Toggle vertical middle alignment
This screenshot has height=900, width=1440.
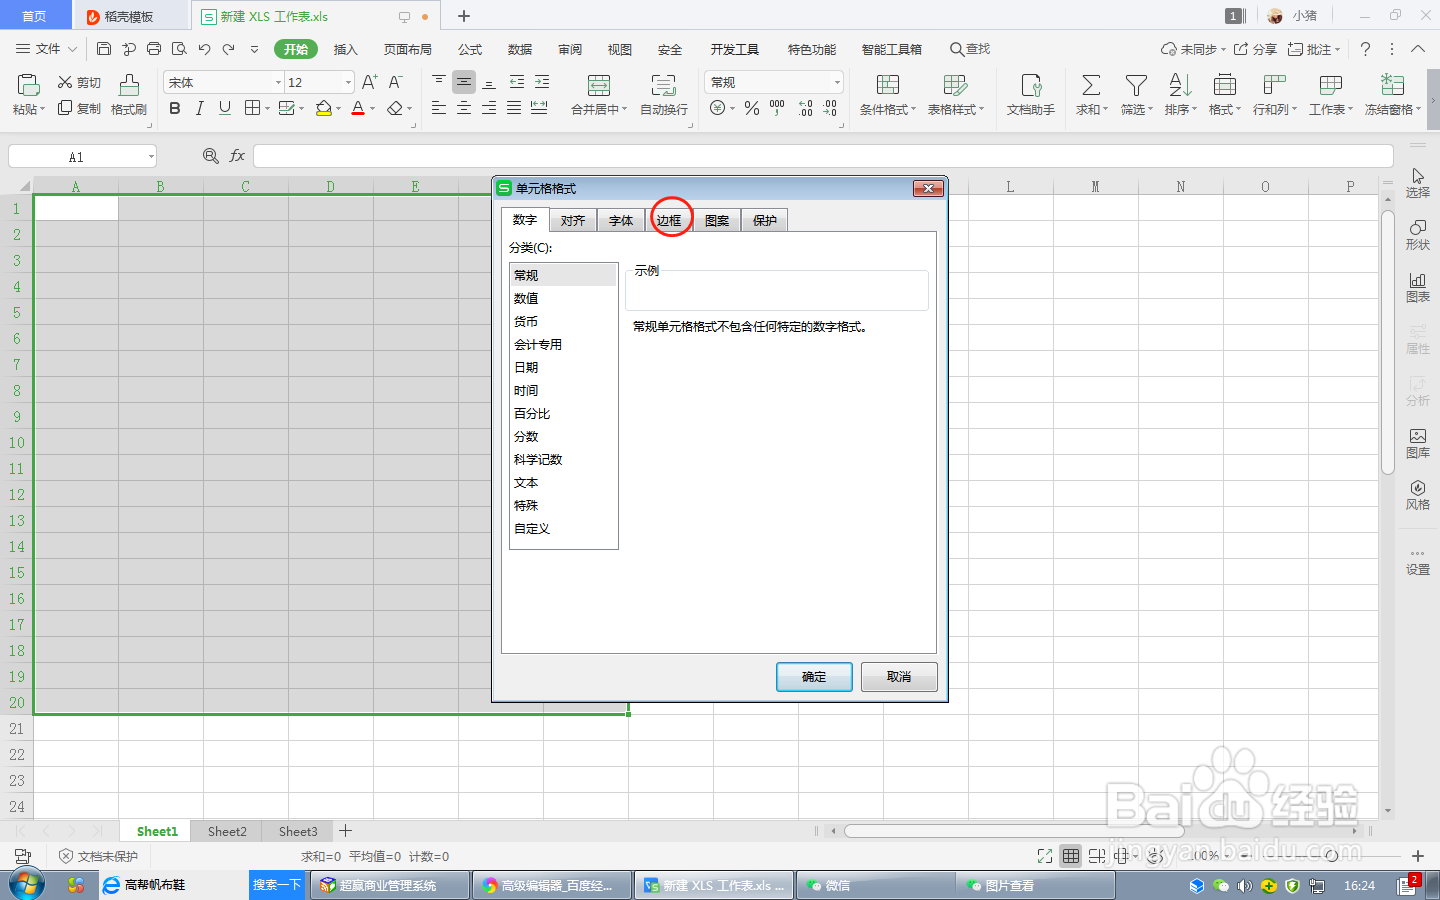(464, 82)
